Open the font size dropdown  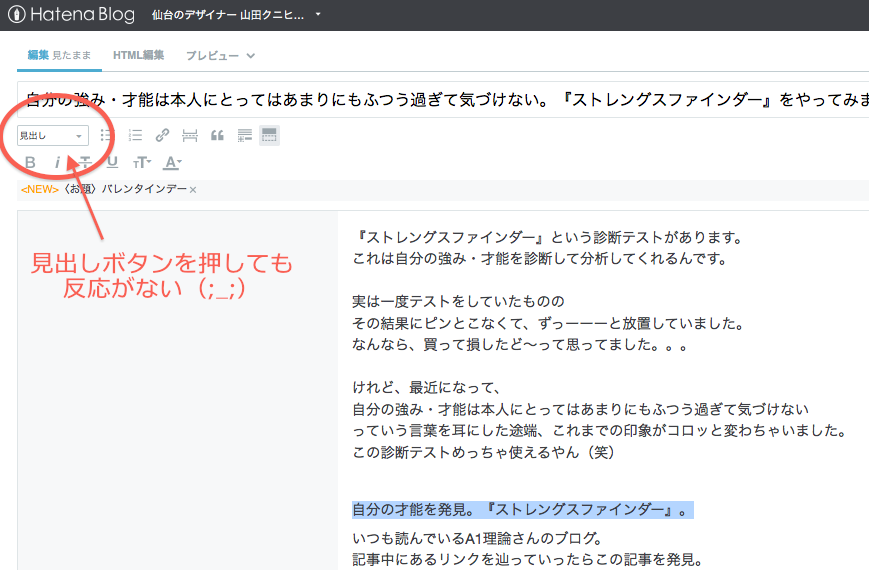point(142,162)
